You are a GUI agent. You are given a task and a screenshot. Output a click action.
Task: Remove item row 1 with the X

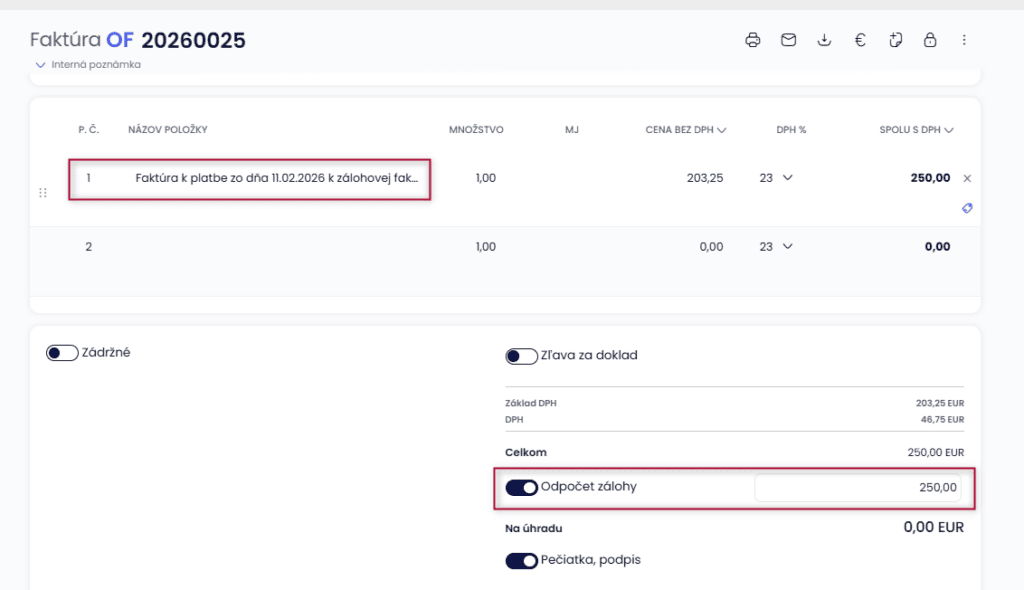pyautogui.click(x=967, y=178)
